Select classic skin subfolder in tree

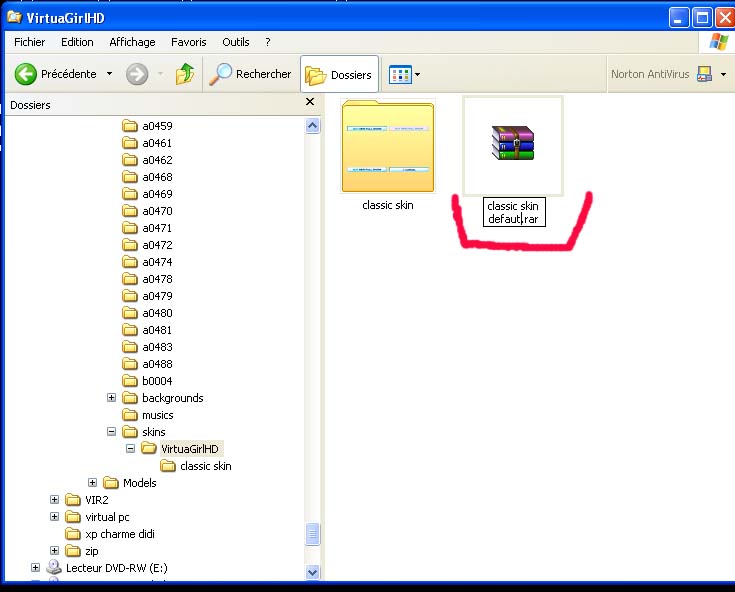point(196,466)
